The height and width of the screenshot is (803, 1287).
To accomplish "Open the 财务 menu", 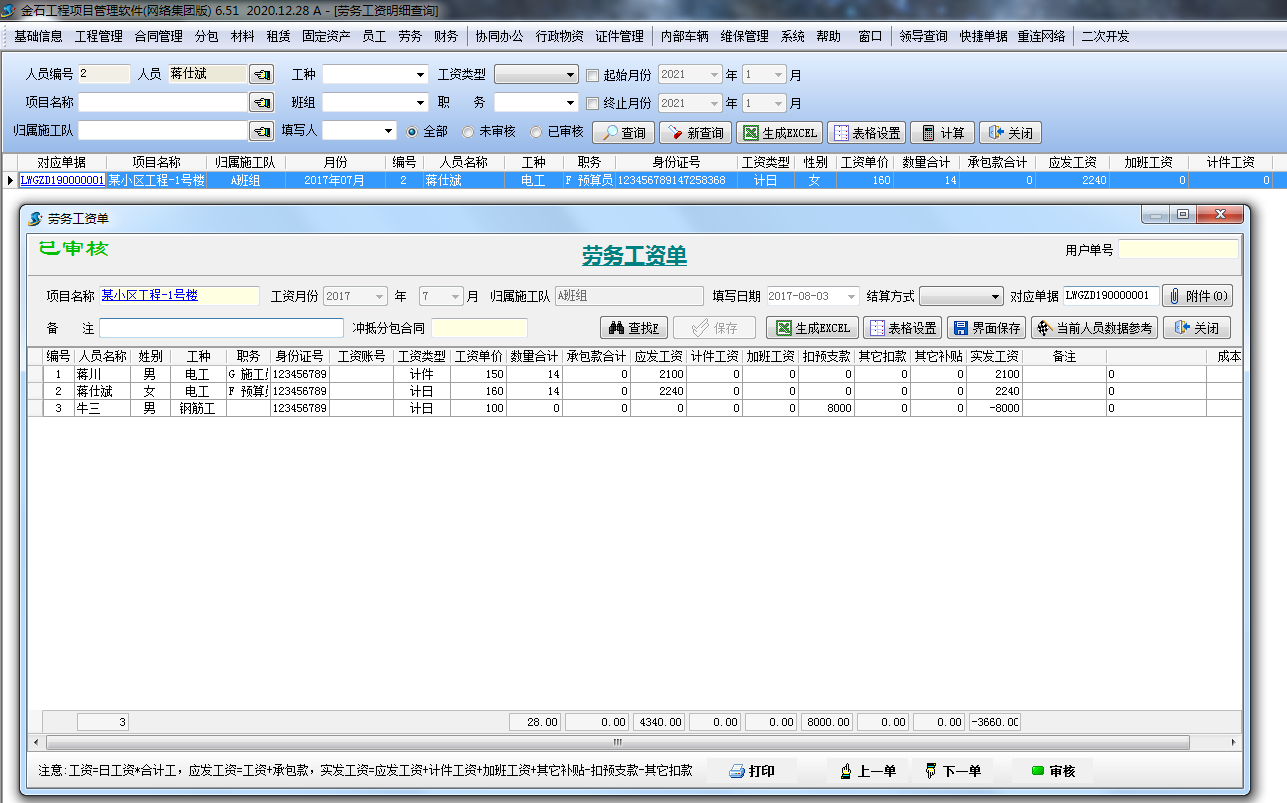I will click(x=445, y=36).
